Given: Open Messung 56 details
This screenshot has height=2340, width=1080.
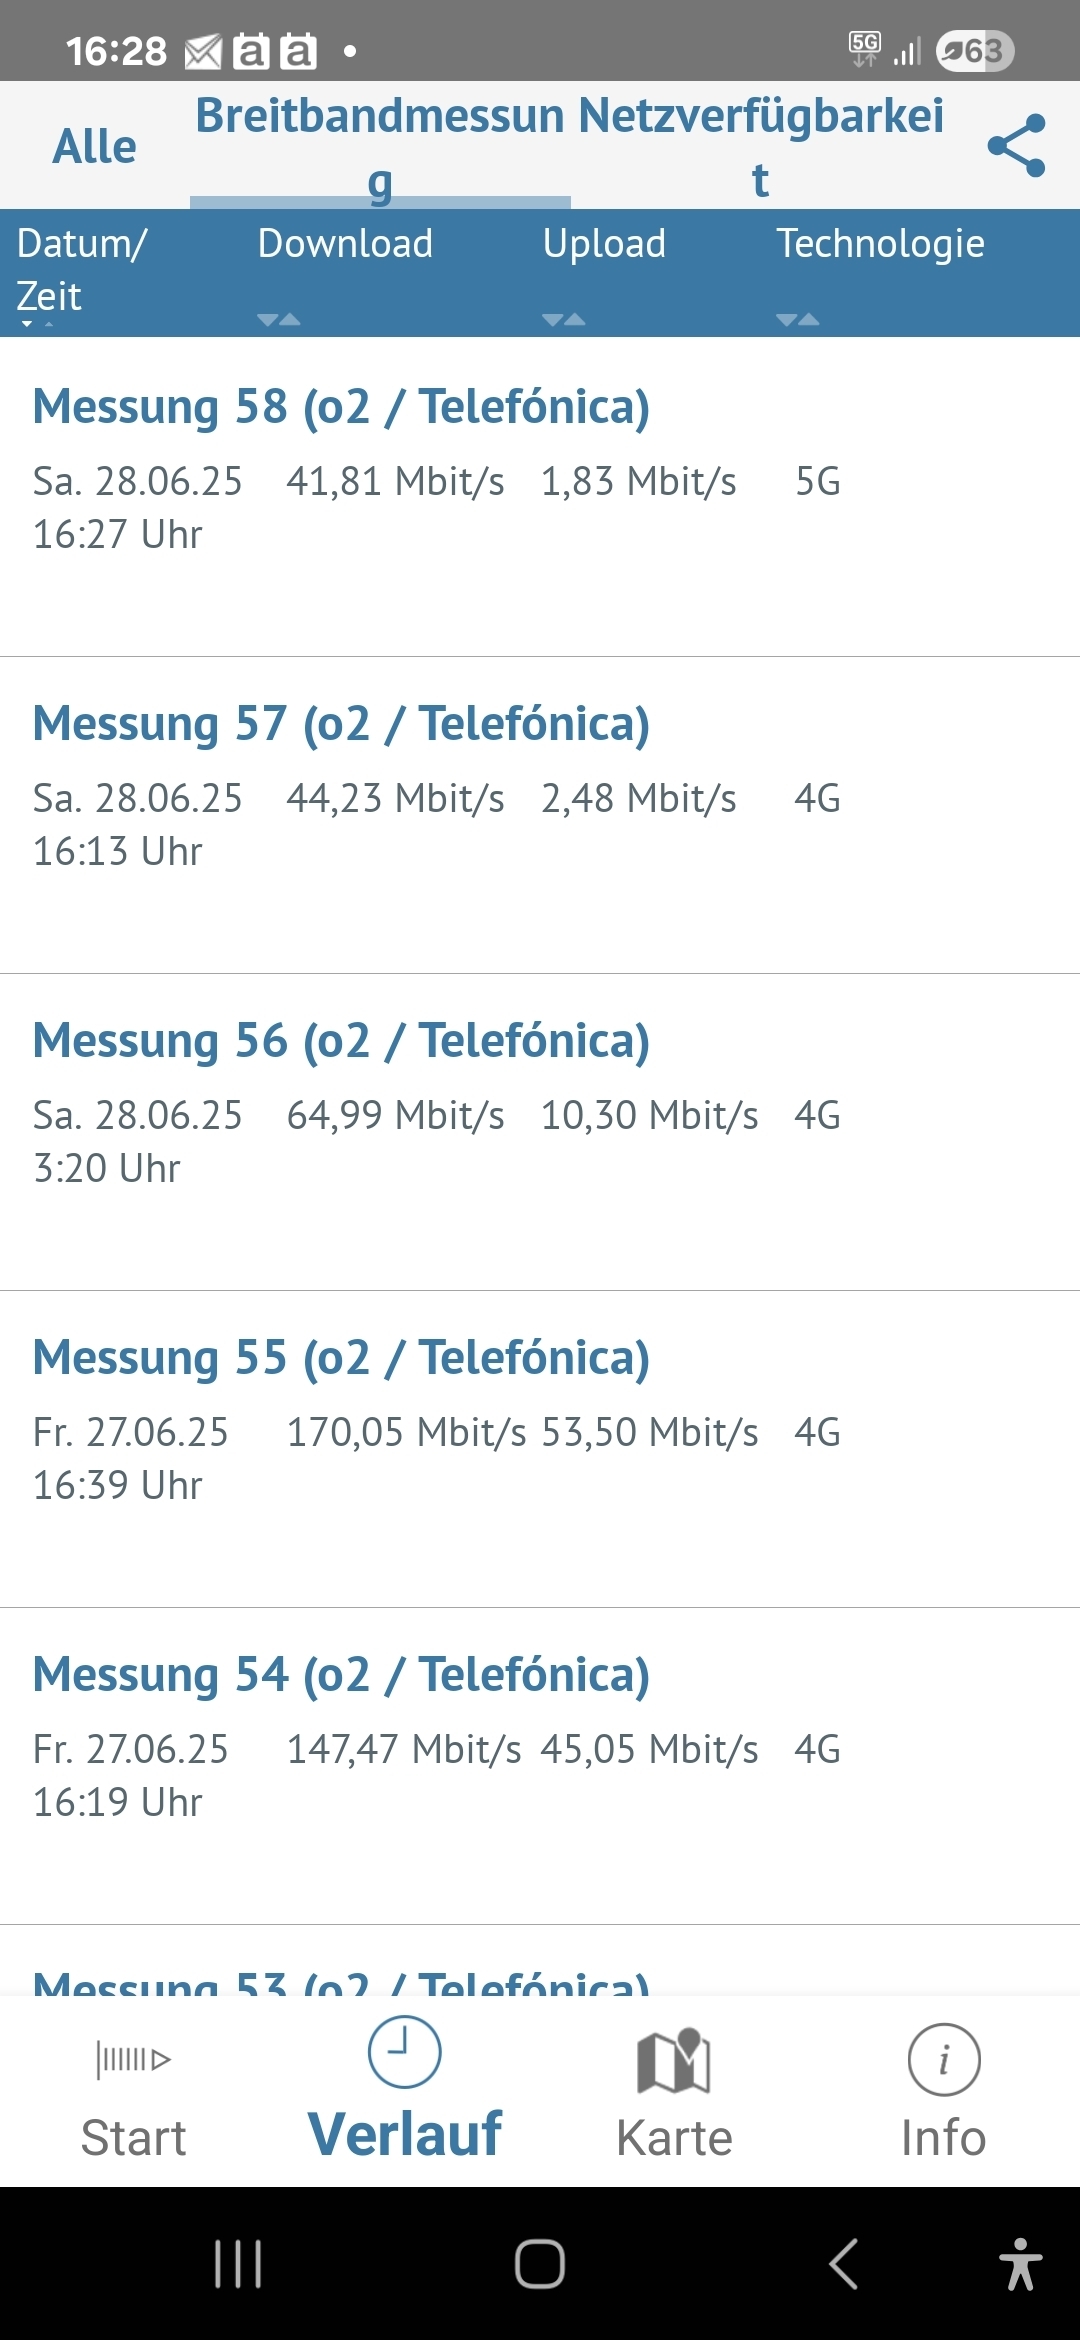Looking at the screenshot, I should tap(540, 1132).
